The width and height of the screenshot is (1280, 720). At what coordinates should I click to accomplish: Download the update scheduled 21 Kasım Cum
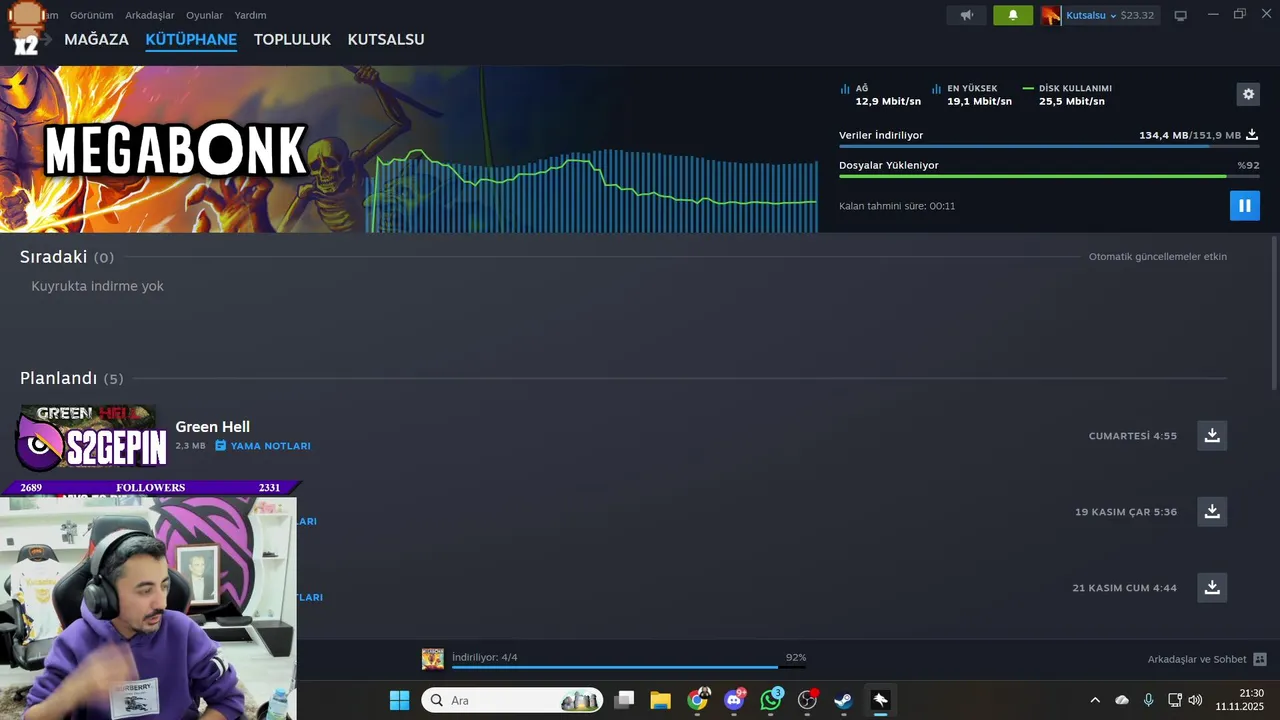point(1212,587)
